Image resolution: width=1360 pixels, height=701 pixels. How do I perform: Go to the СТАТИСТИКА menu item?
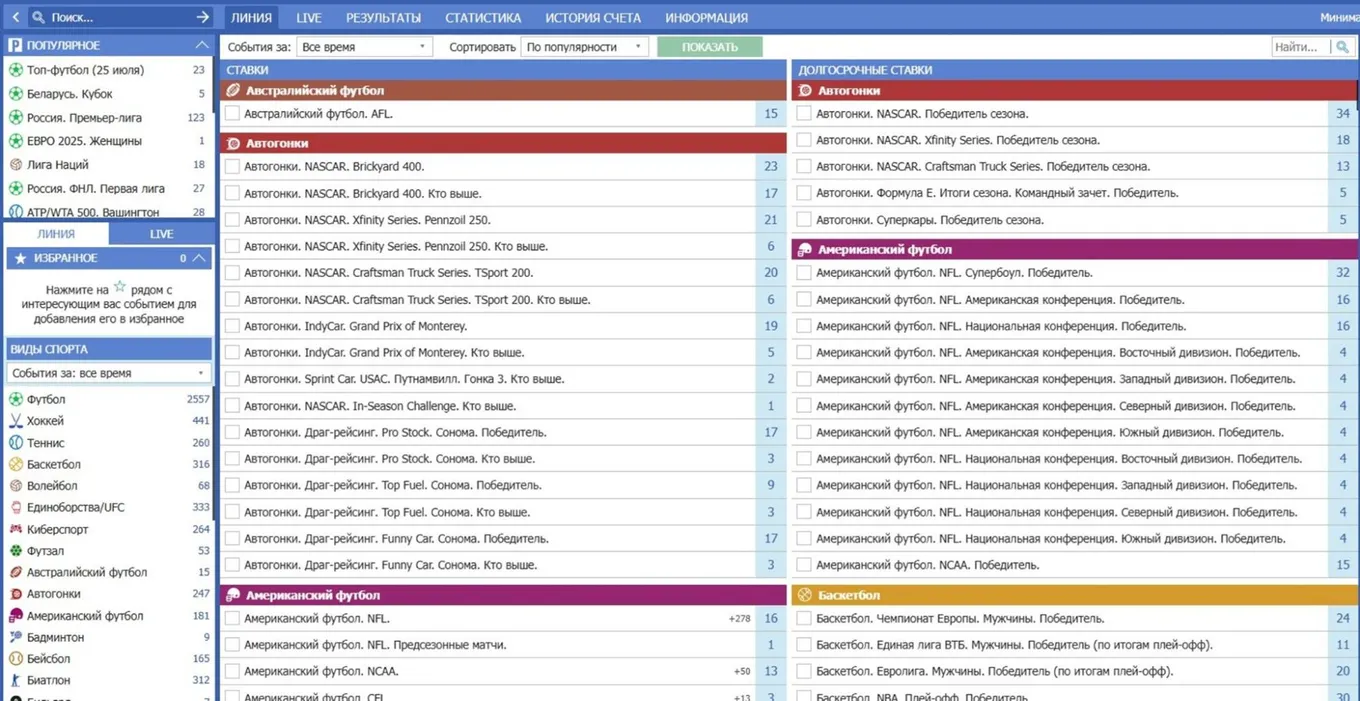click(x=483, y=17)
